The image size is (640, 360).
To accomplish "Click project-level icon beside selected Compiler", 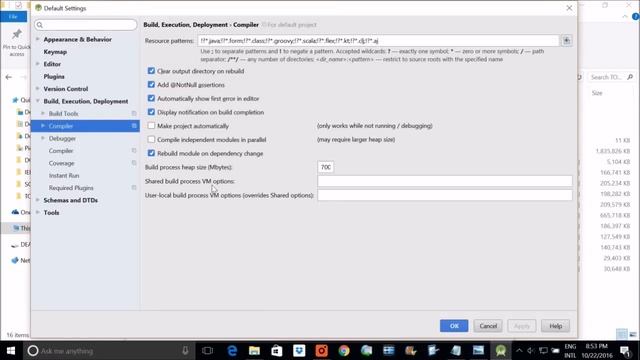I will pyautogui.click(x=134, y=126).
